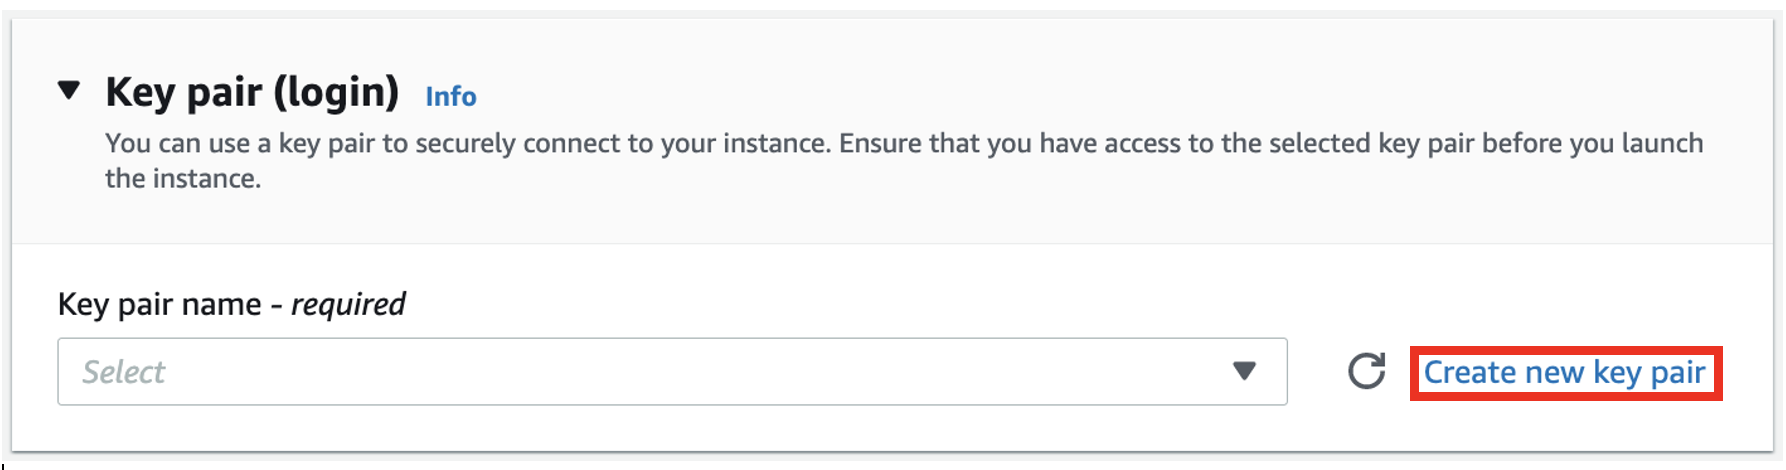
Task: Choose an existing key pair from combo box
Action: pyautogui.click(x=672, y=371)
